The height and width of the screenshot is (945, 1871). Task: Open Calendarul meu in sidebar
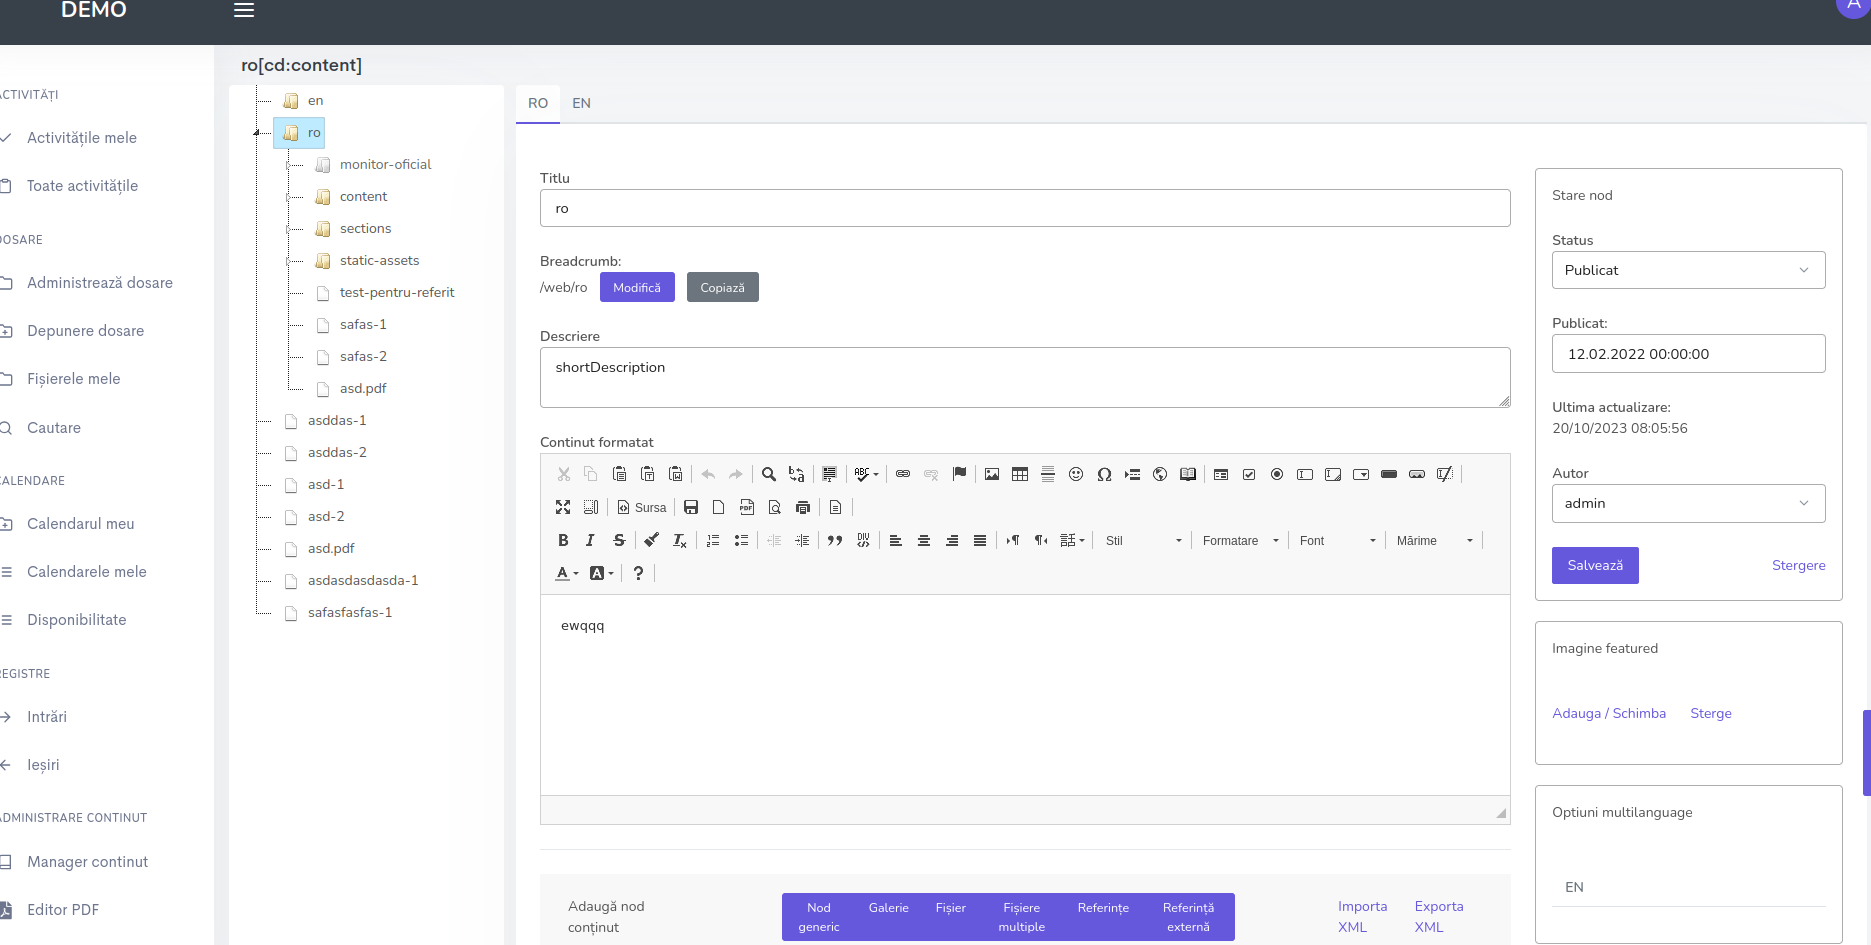(x=80, y=524)
